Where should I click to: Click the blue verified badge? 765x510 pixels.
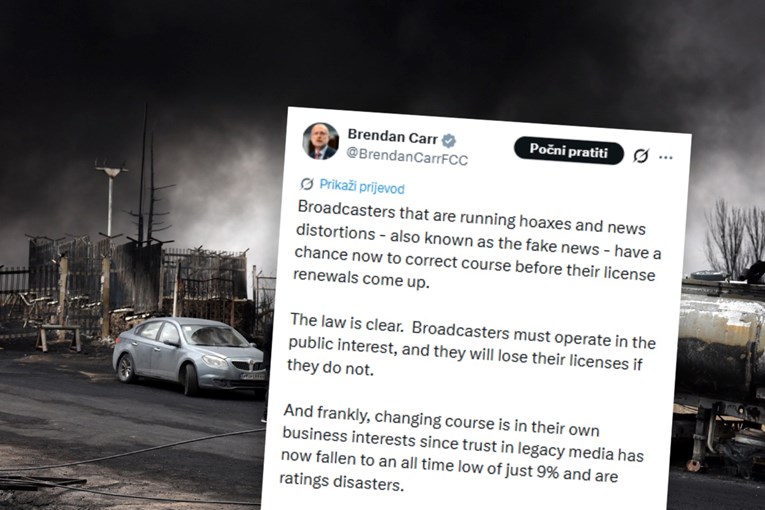pos(449,141)
